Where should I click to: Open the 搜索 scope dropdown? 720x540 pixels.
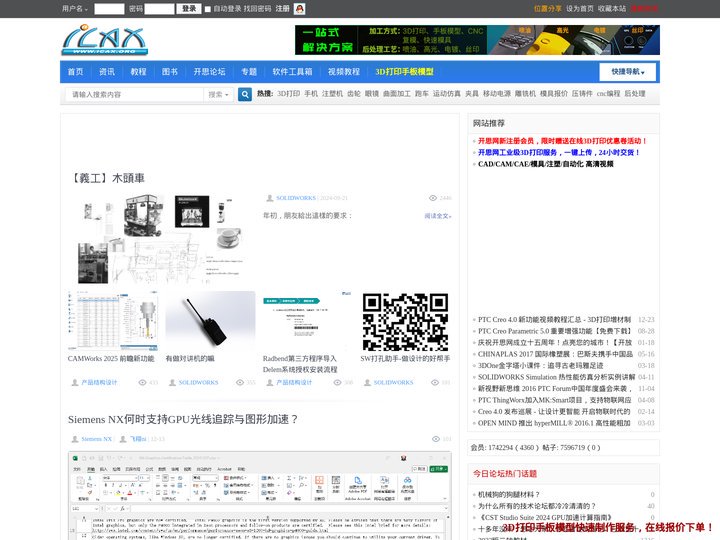(x=218, y=95)
